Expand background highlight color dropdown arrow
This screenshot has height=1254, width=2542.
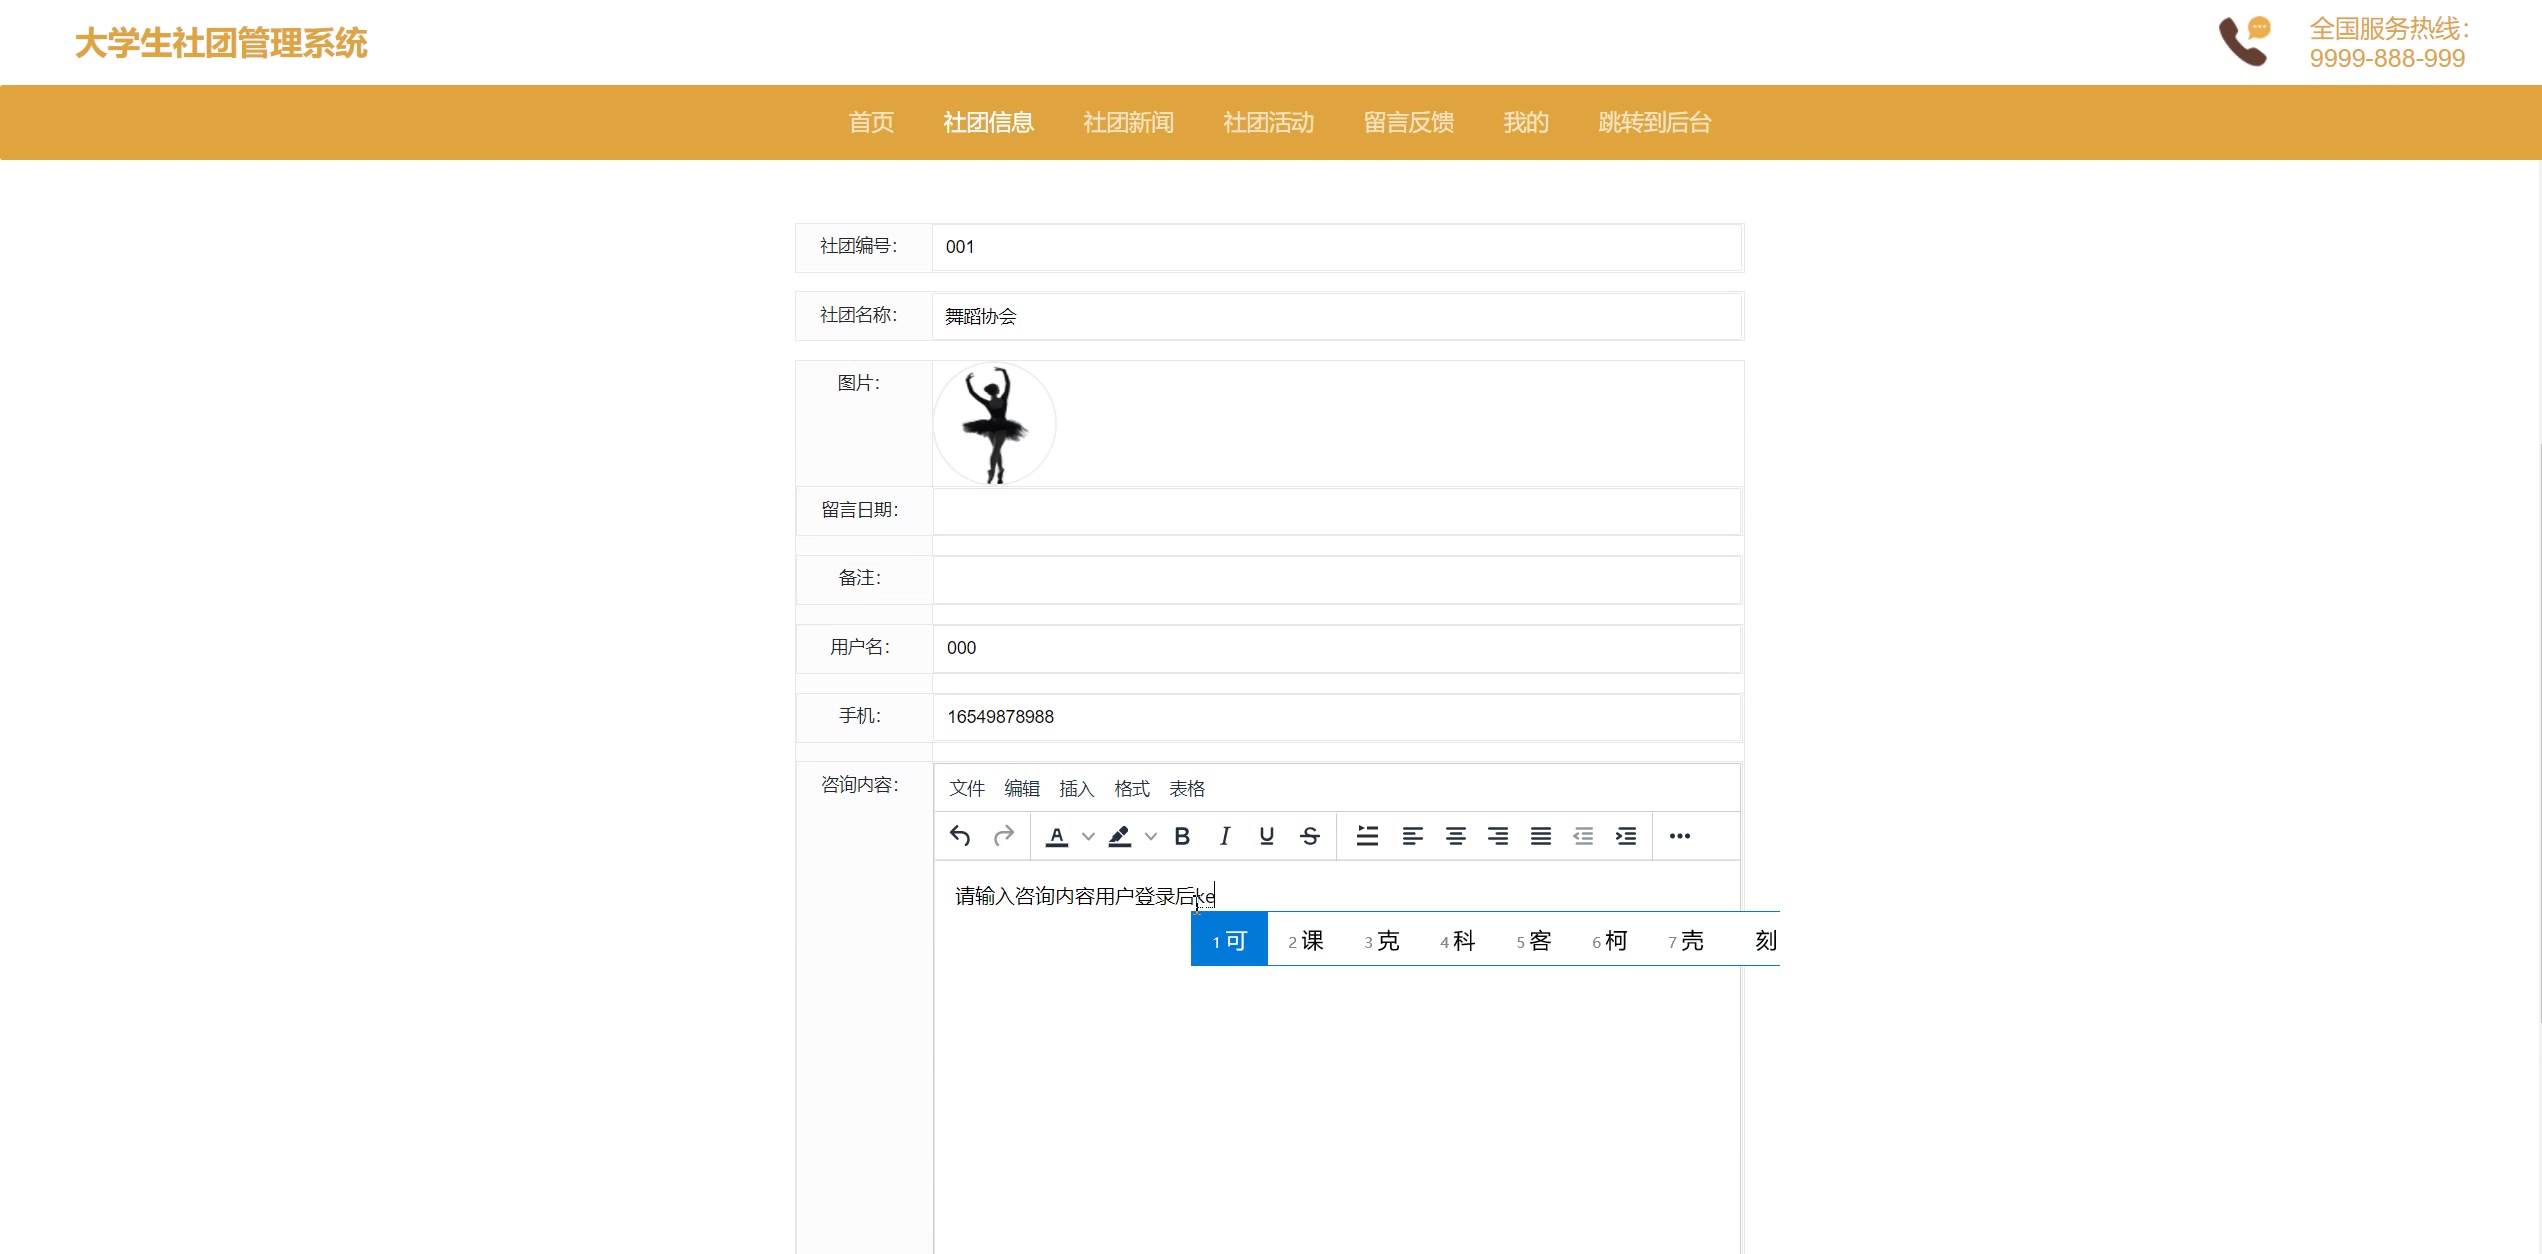pyautogui.click(x=1151, y=836)
